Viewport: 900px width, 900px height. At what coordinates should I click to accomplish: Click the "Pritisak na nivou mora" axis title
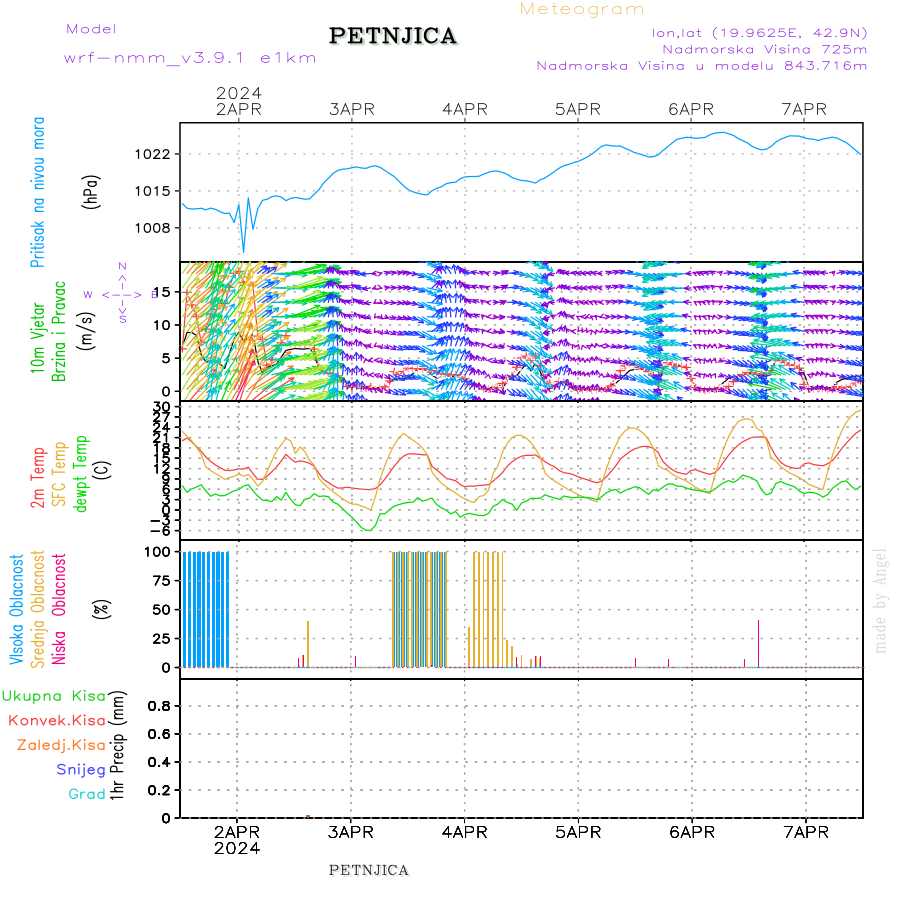pyautogui.click(x=38, y=192)
